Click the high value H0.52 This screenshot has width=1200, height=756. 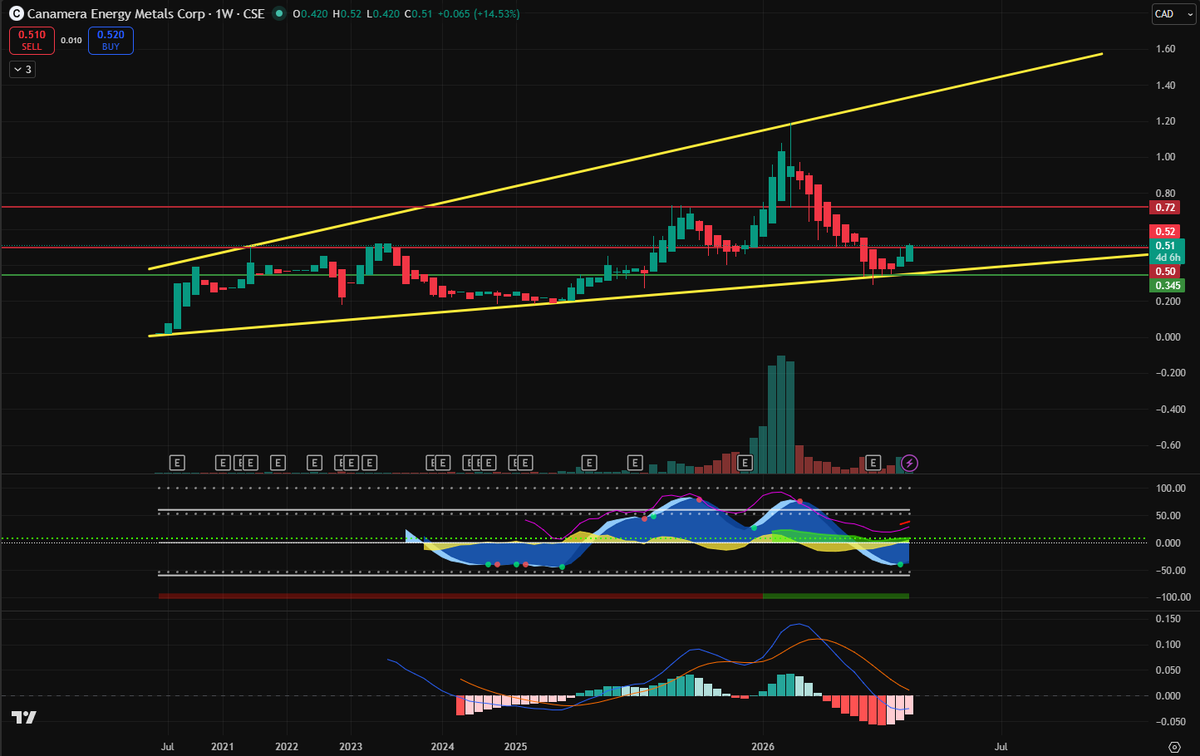346,14
